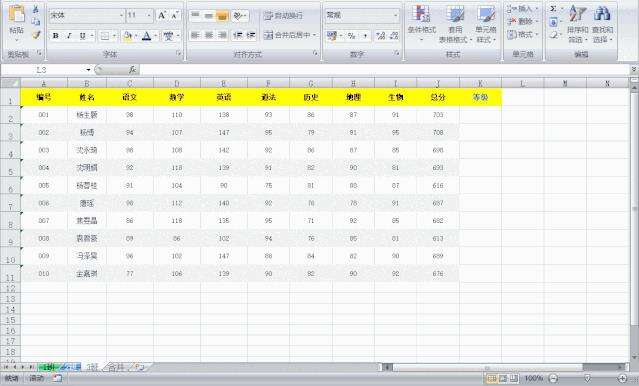
Task: Click the insert function fx icon
Action: (132, 70)
